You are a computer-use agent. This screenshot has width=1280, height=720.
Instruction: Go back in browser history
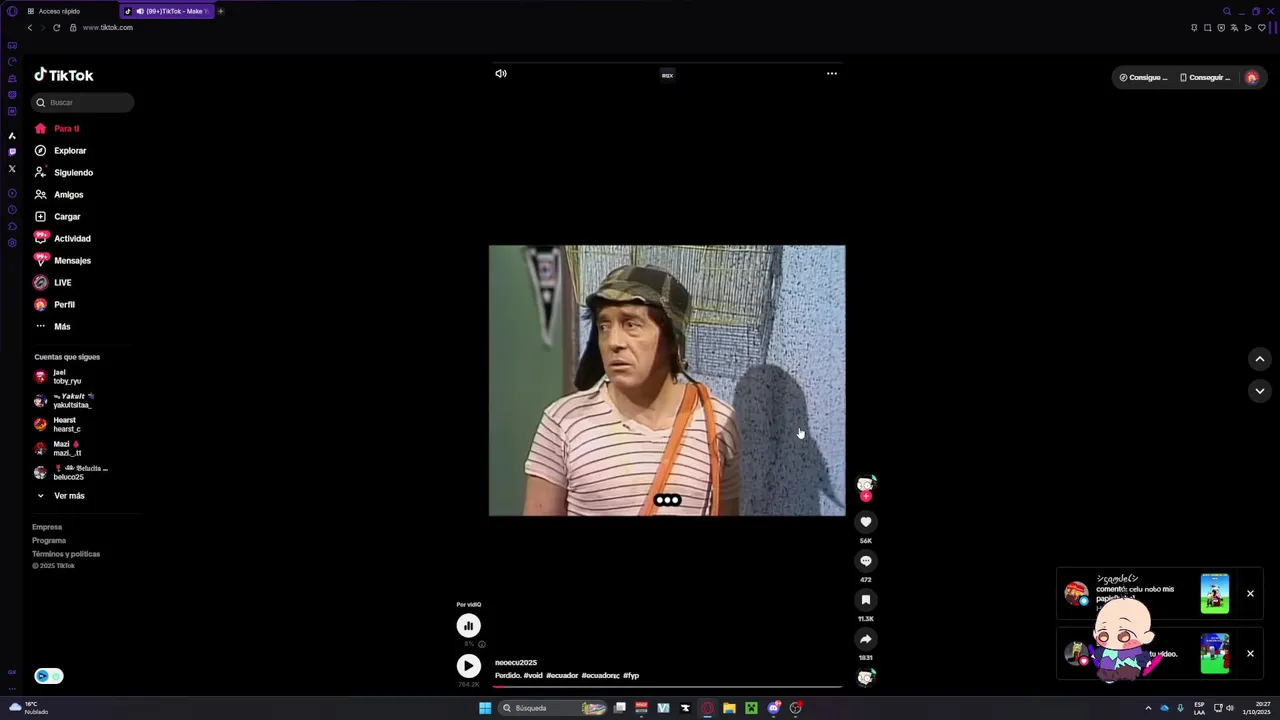(30, 28)
